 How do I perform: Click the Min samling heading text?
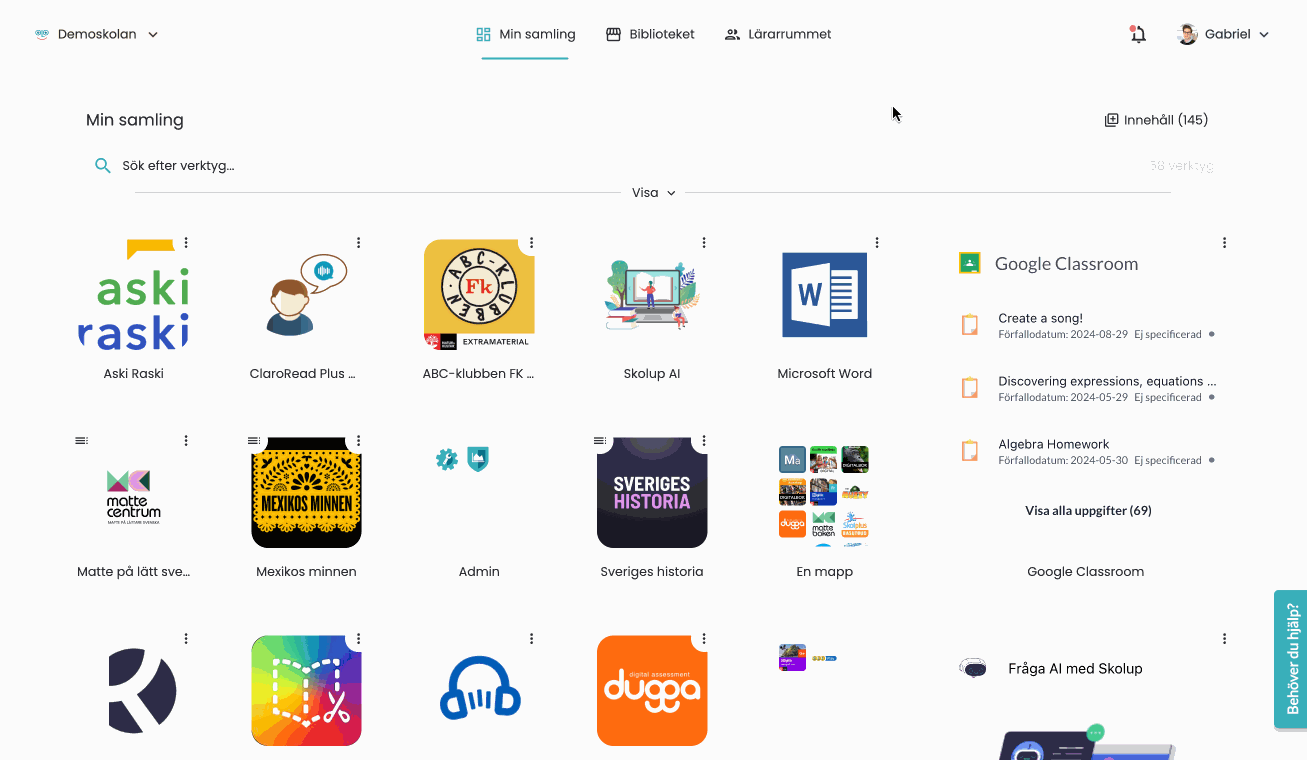[135, 120]
